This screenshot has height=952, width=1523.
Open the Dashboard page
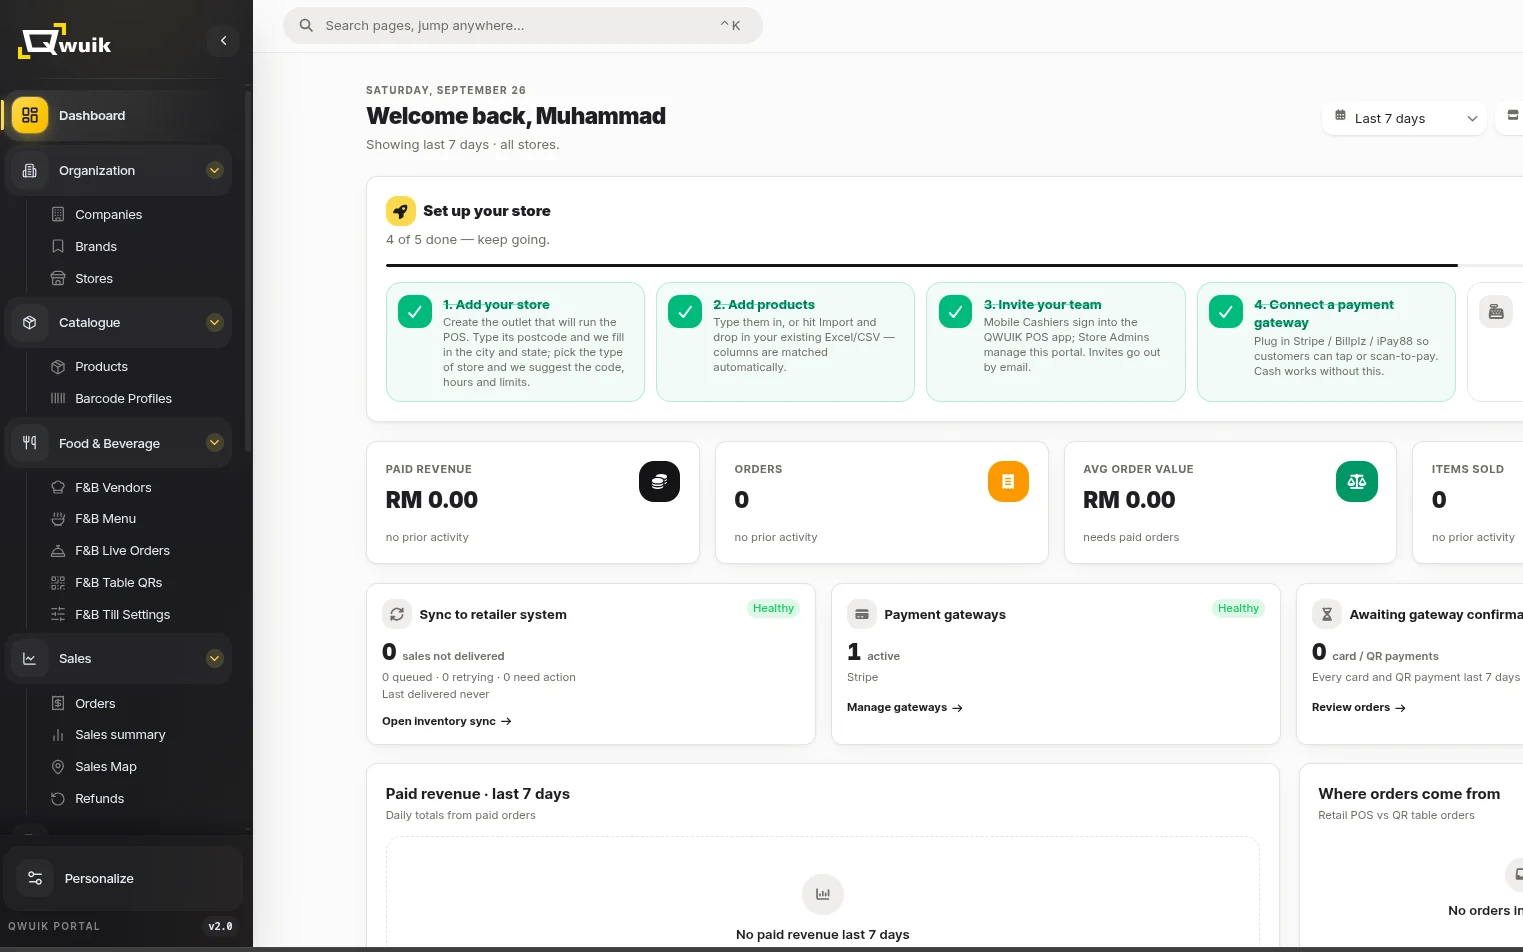pyautogui.click(x=118, y=115)
